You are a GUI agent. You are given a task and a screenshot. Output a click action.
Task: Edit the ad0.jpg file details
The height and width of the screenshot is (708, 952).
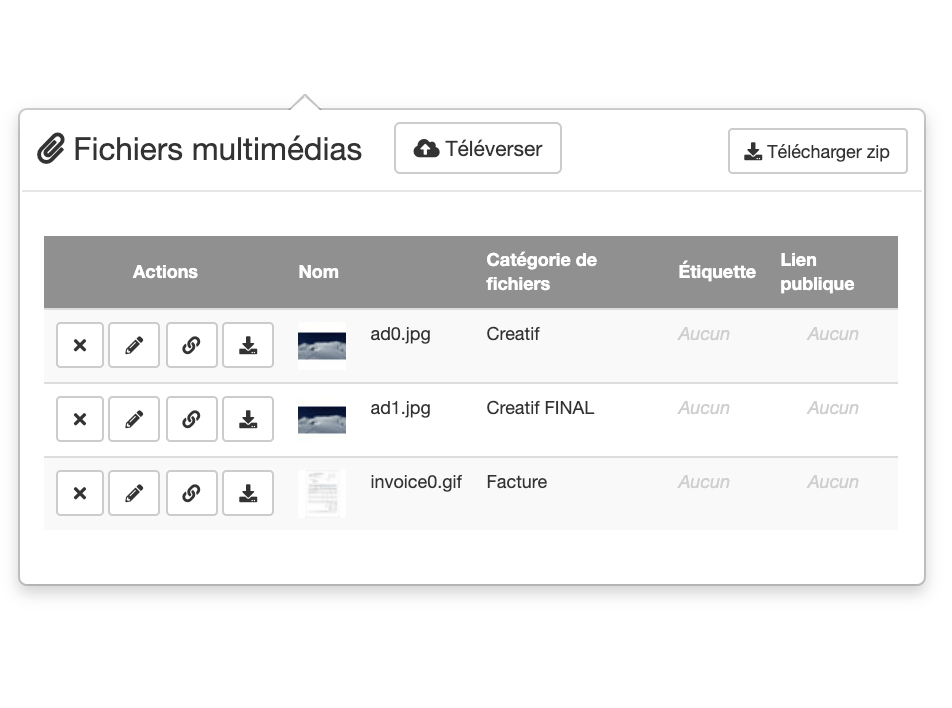[x=134, y=345]
